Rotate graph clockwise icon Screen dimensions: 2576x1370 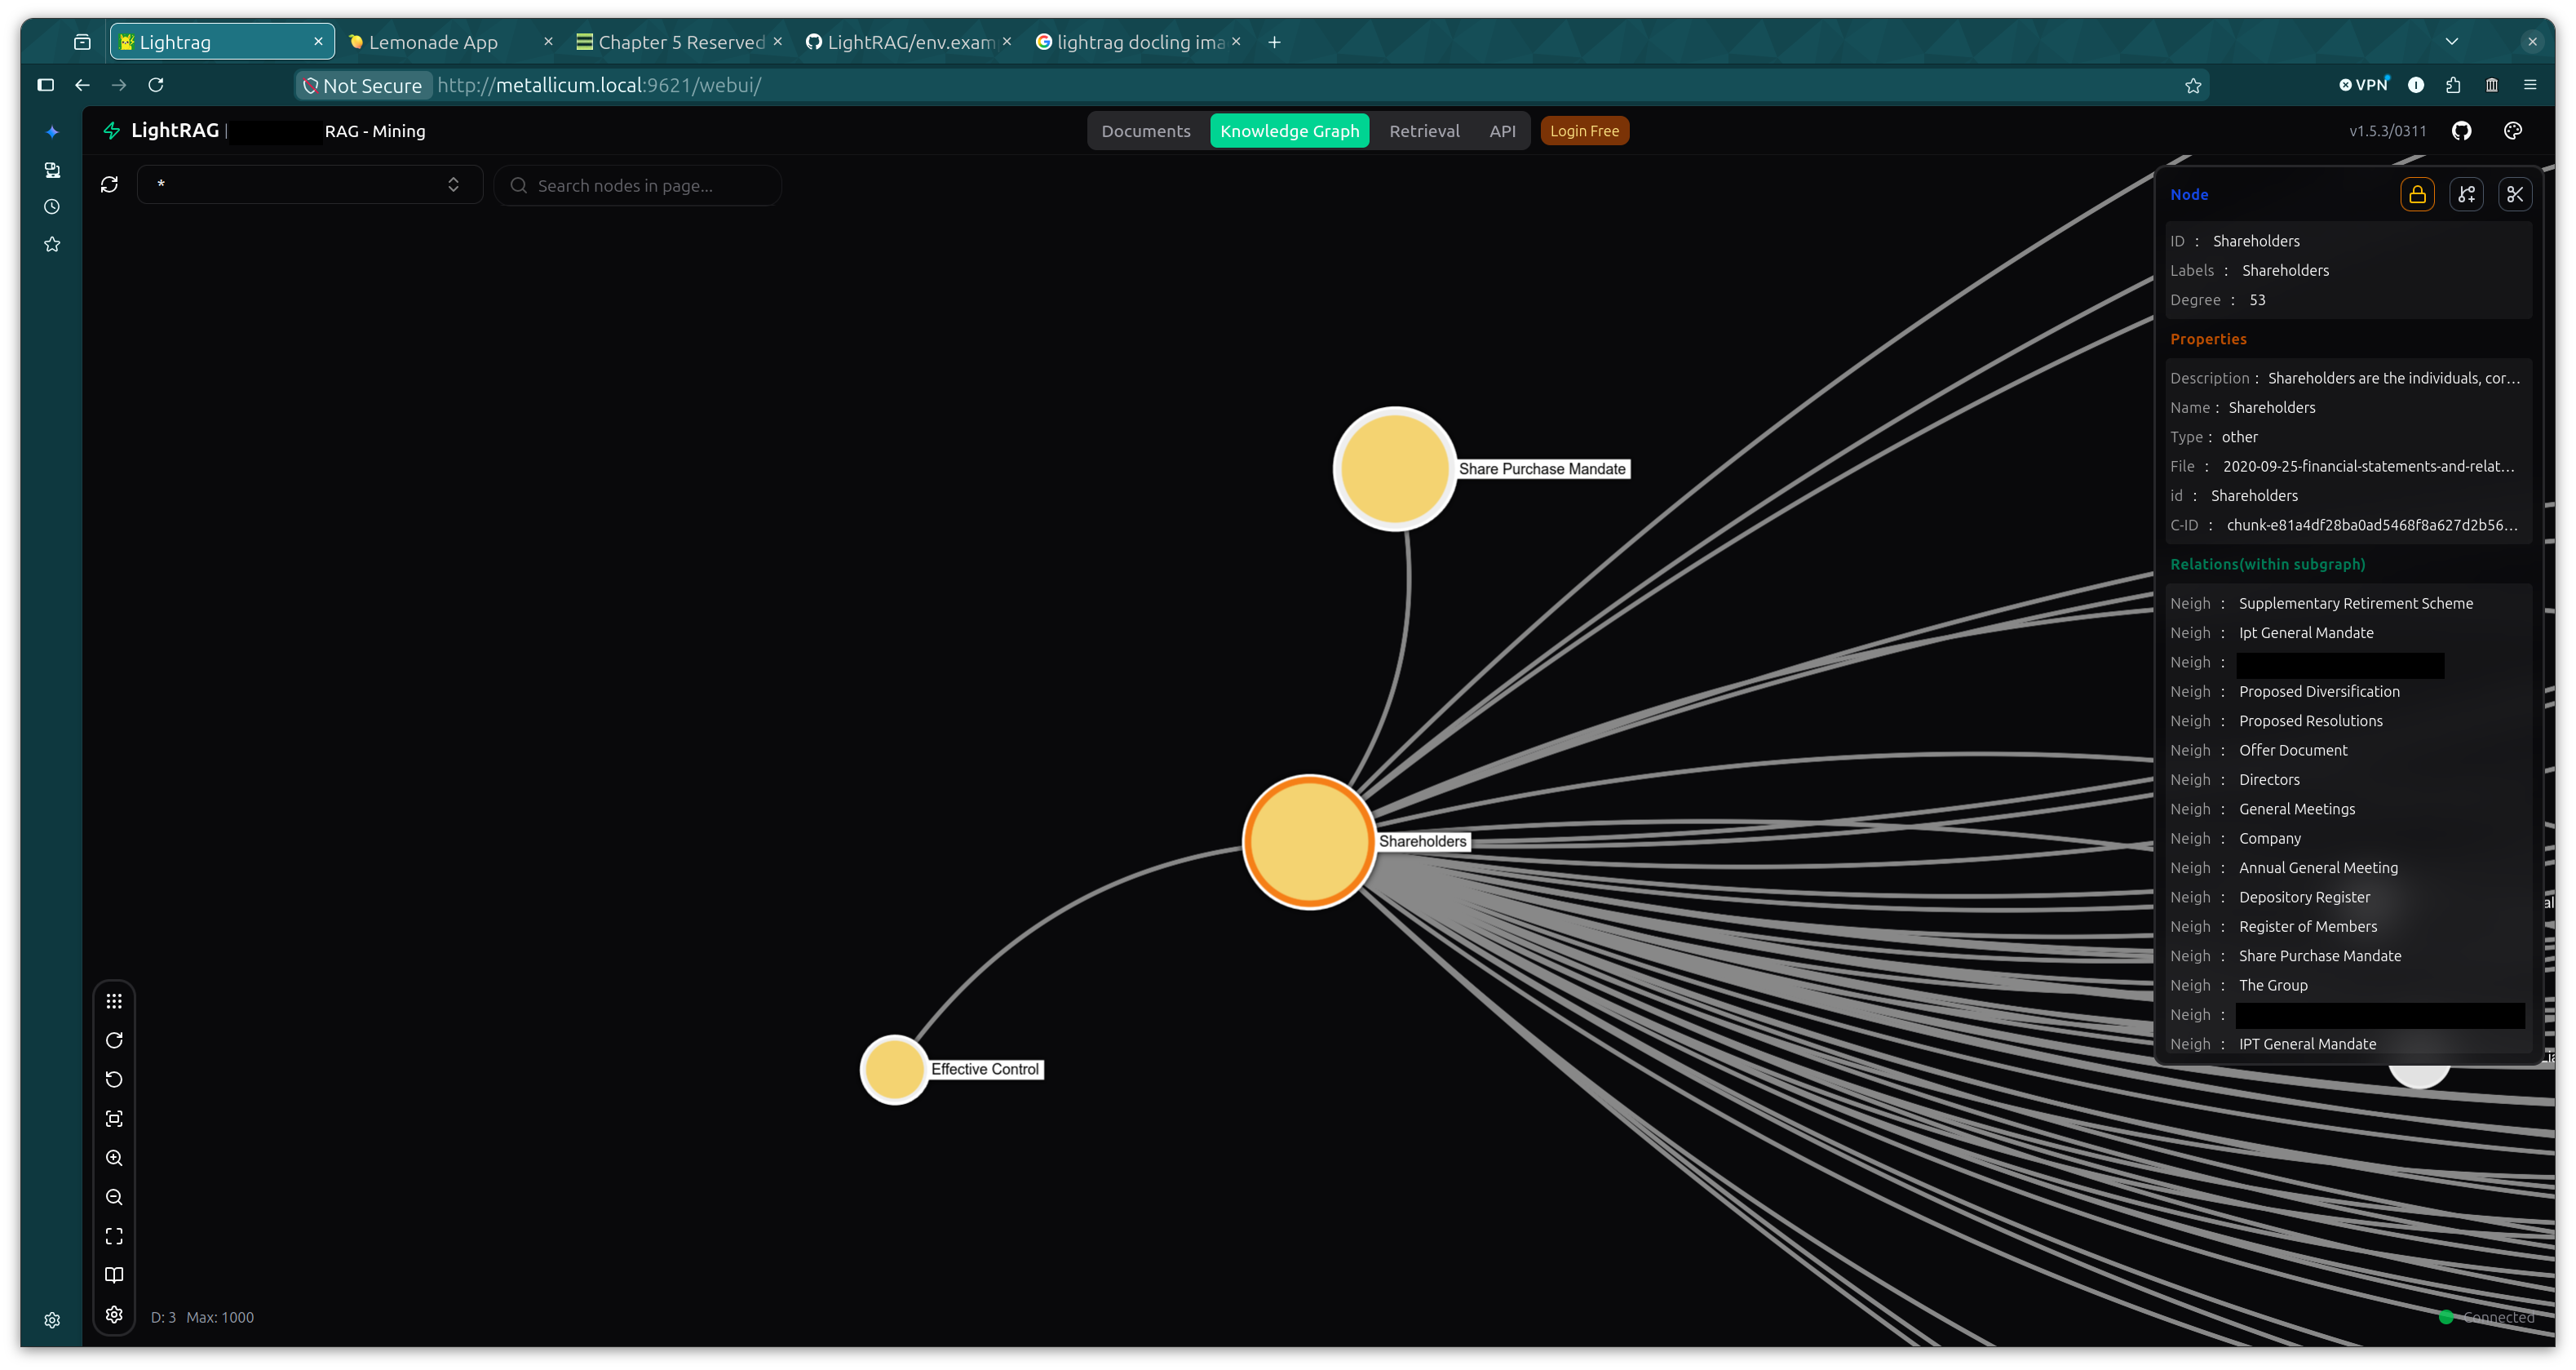pyautogui.click(x=114, y=1040)
